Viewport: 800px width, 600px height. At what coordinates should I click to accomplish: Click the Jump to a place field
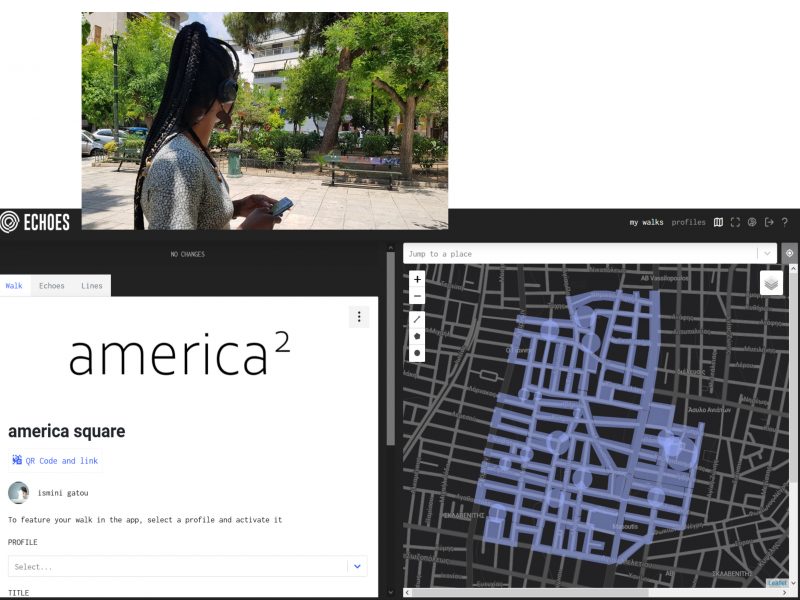click(580, 254)
